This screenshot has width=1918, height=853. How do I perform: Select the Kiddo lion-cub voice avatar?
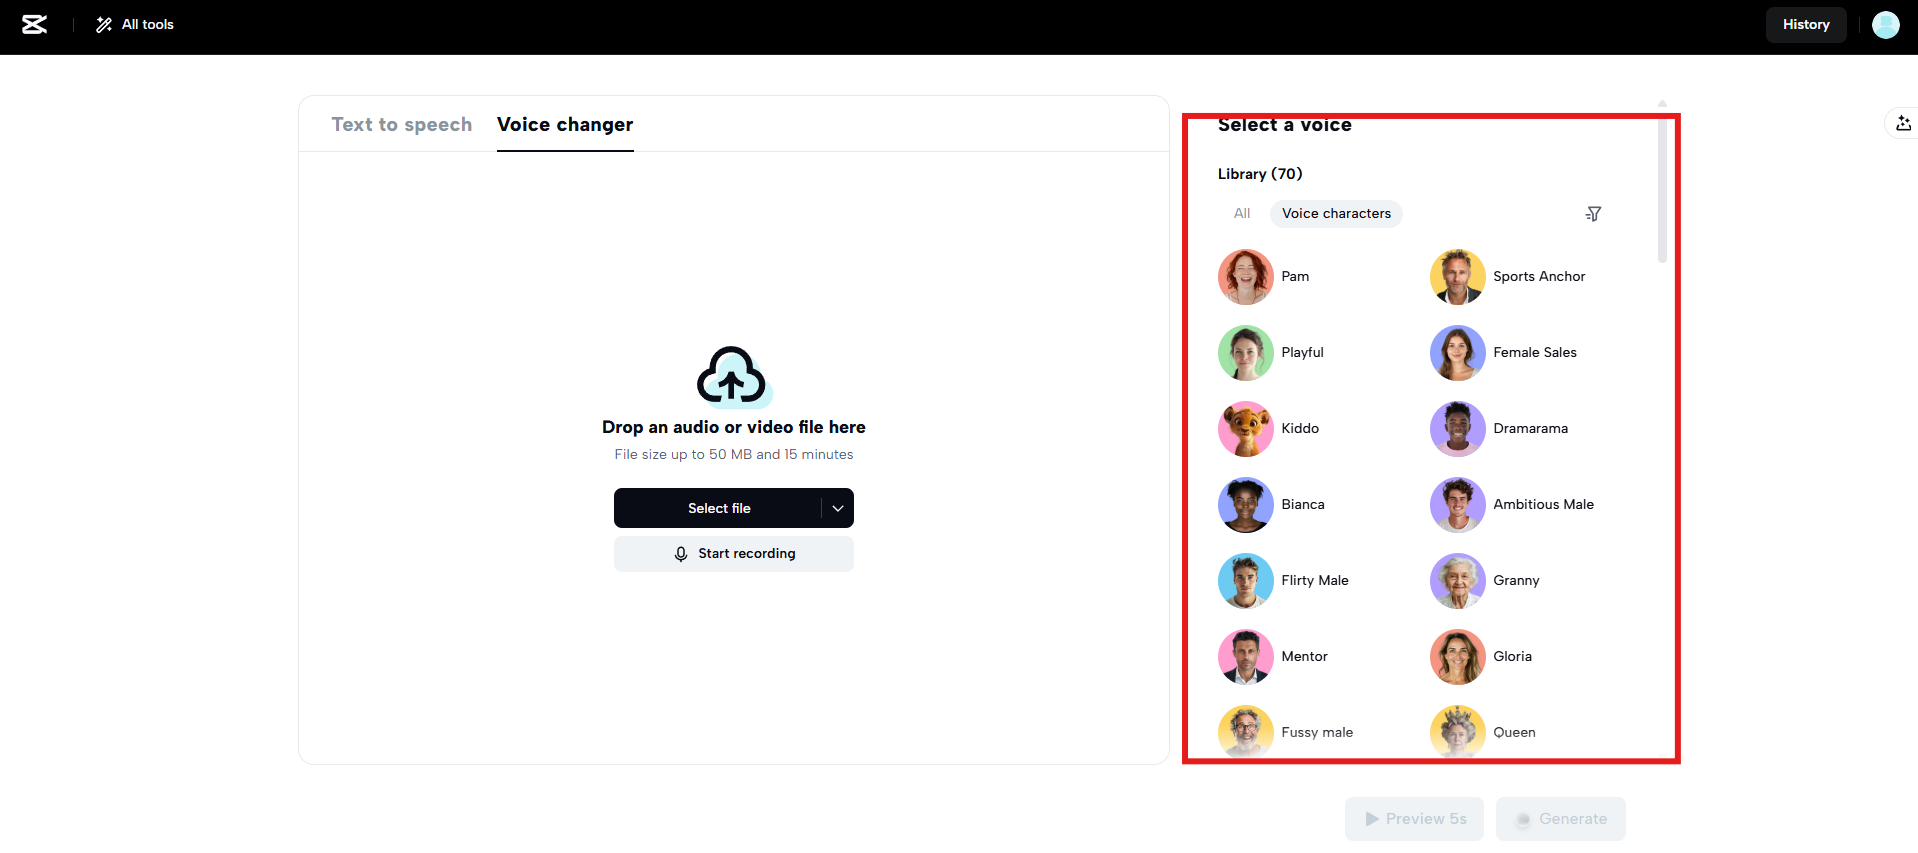pos(1246,429)
